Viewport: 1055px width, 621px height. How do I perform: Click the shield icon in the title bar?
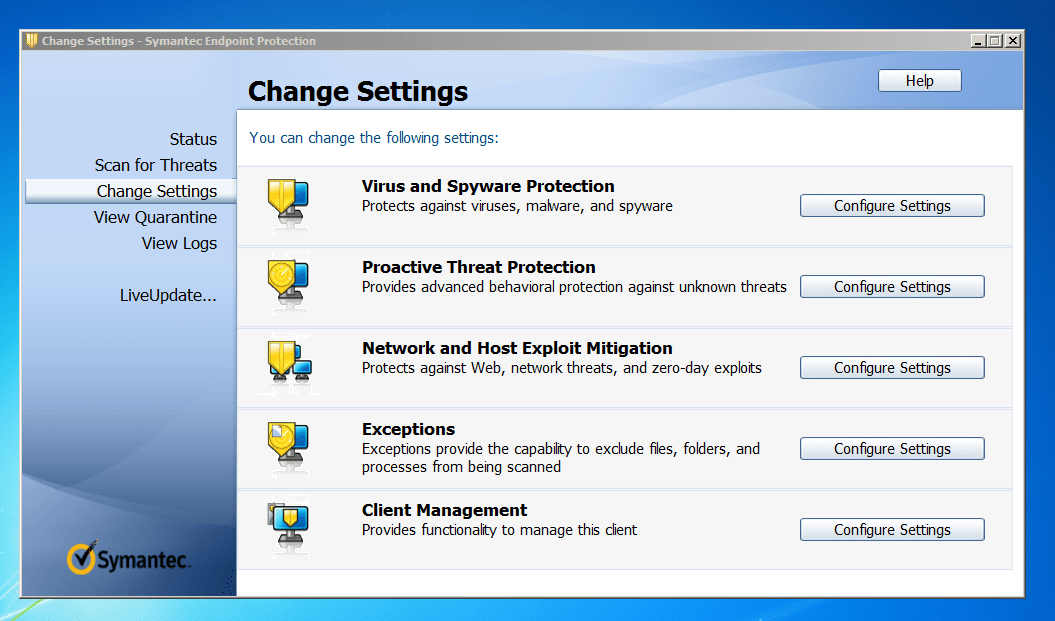[x=32, y=41]
